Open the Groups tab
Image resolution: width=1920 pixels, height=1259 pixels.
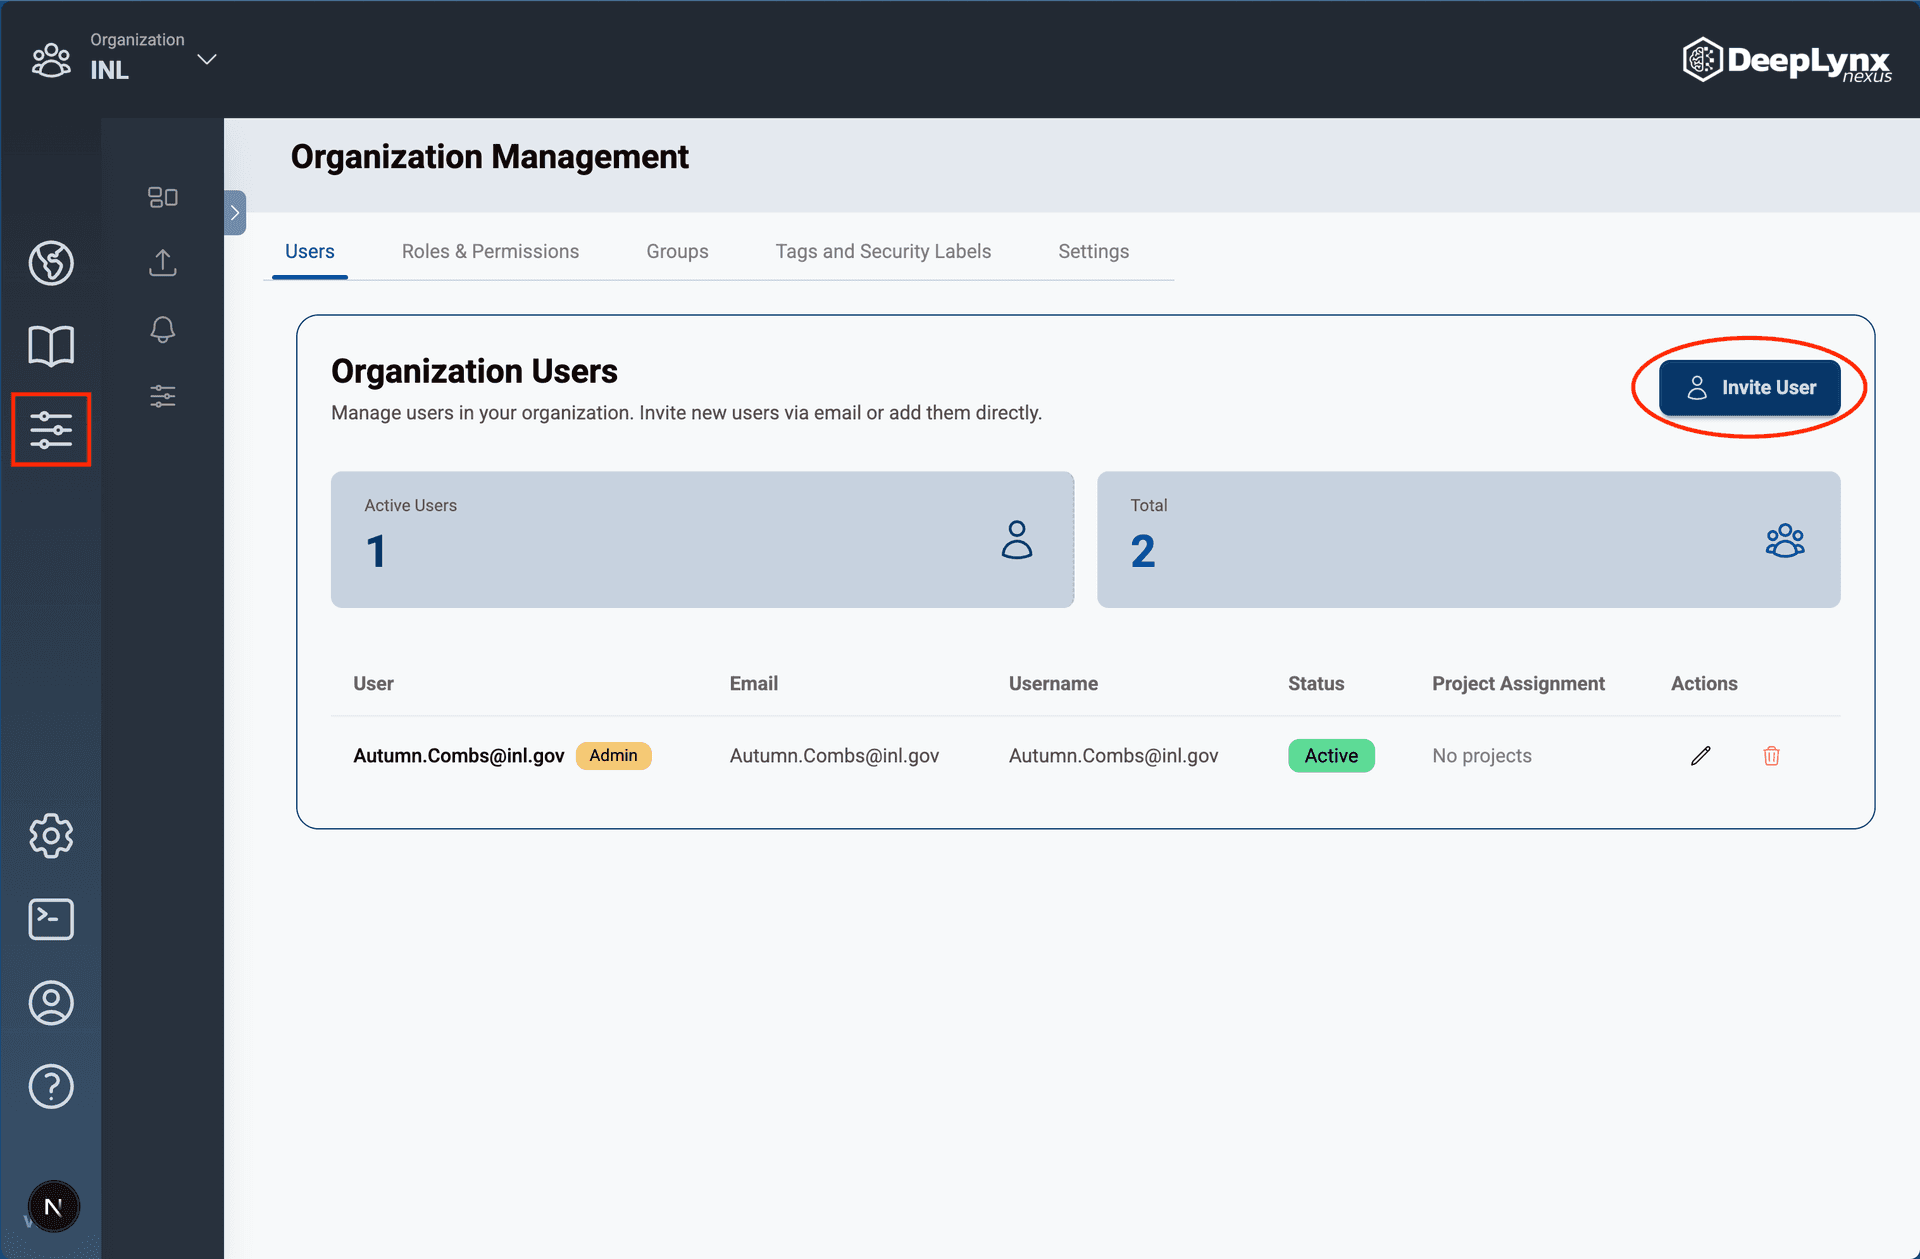677,251
